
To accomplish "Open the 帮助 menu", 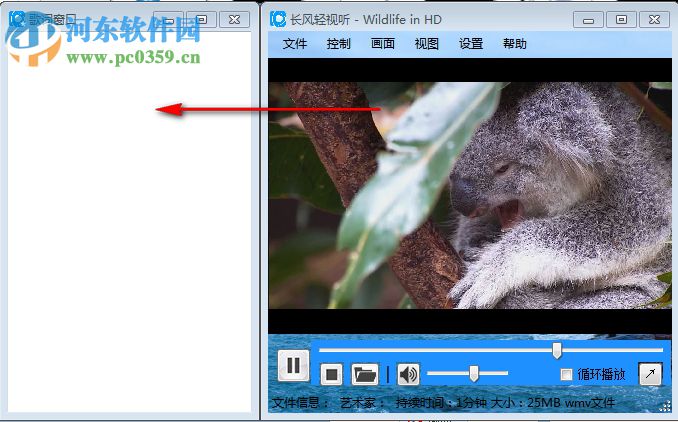I will (515, 44).
